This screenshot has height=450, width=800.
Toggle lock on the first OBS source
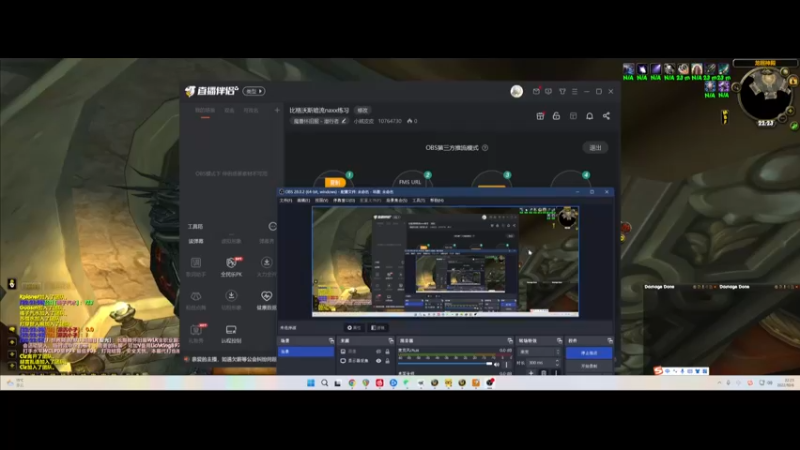(x=387, y=352)
